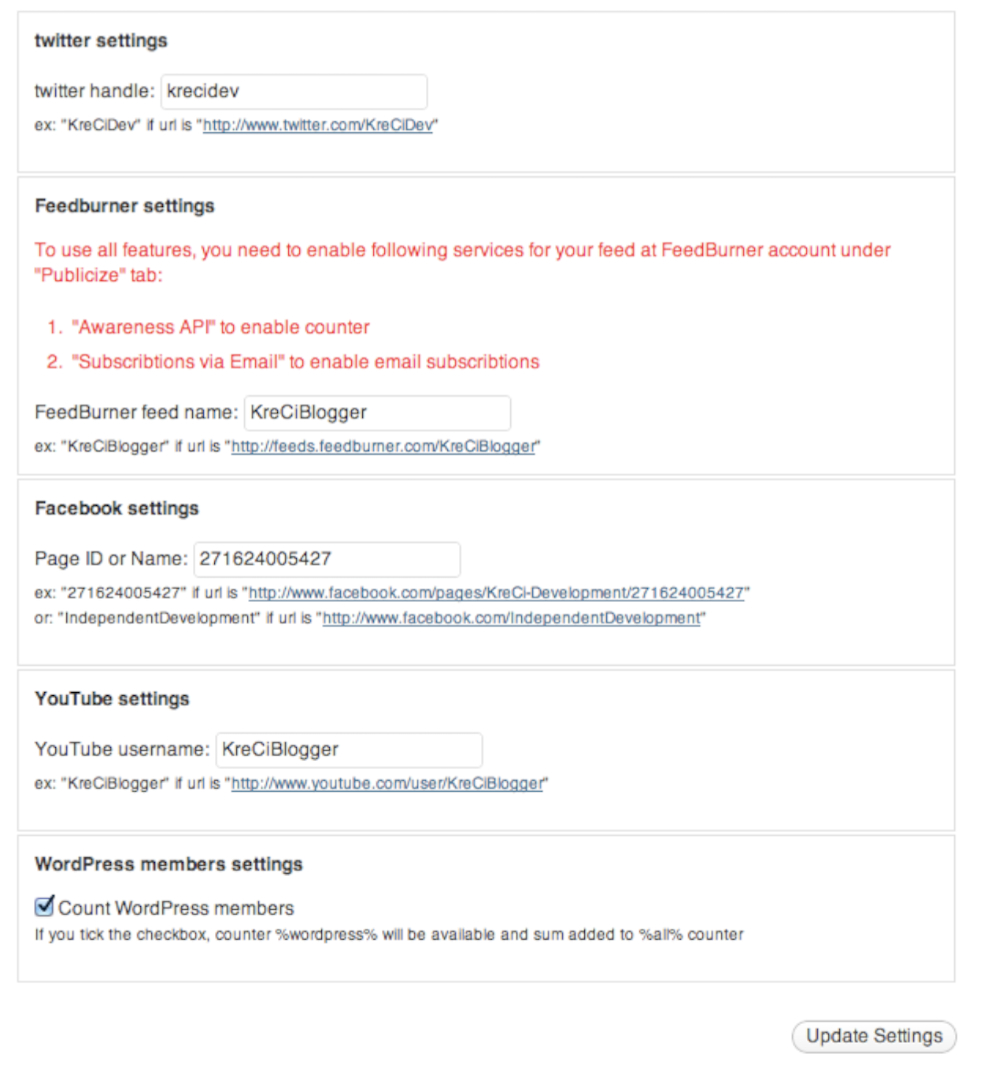Screen dimensions: 983x1080
Task: Open the feeds.feedburner.com/KreCiBlogger link
Action: point(384,447)
